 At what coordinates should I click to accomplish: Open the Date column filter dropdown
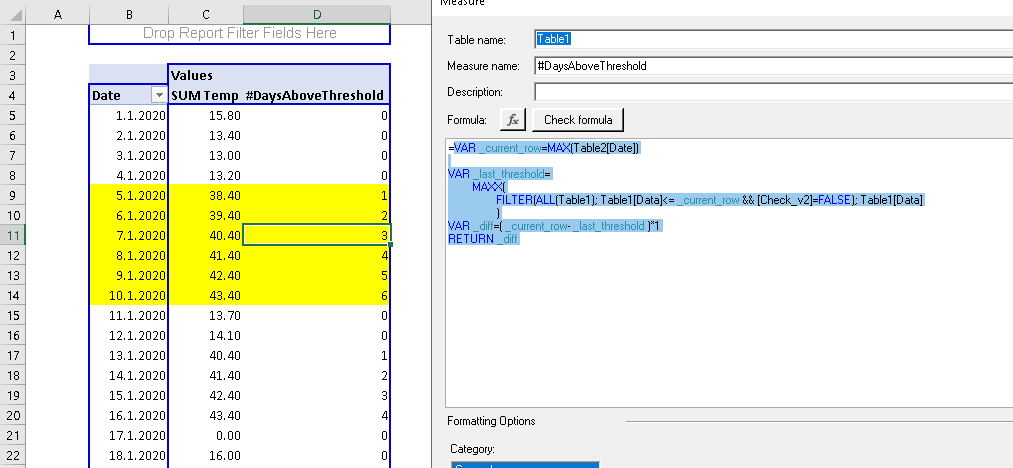click(158, 96)
